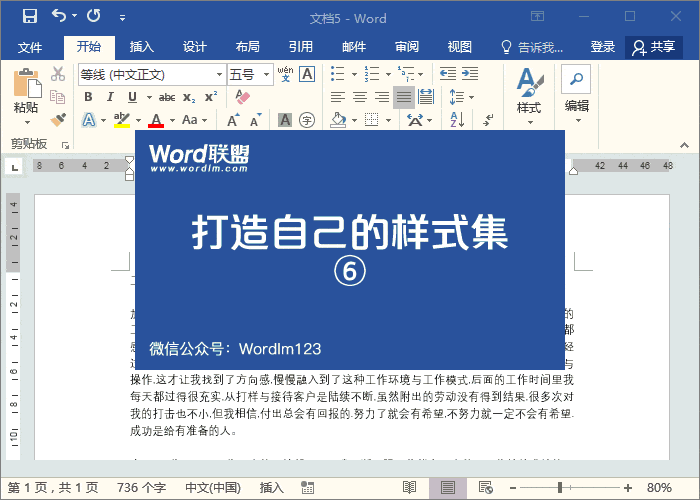Increase font size with A up icon
Image resolution: width=700 pixels, height=500 pixels.
233,120
